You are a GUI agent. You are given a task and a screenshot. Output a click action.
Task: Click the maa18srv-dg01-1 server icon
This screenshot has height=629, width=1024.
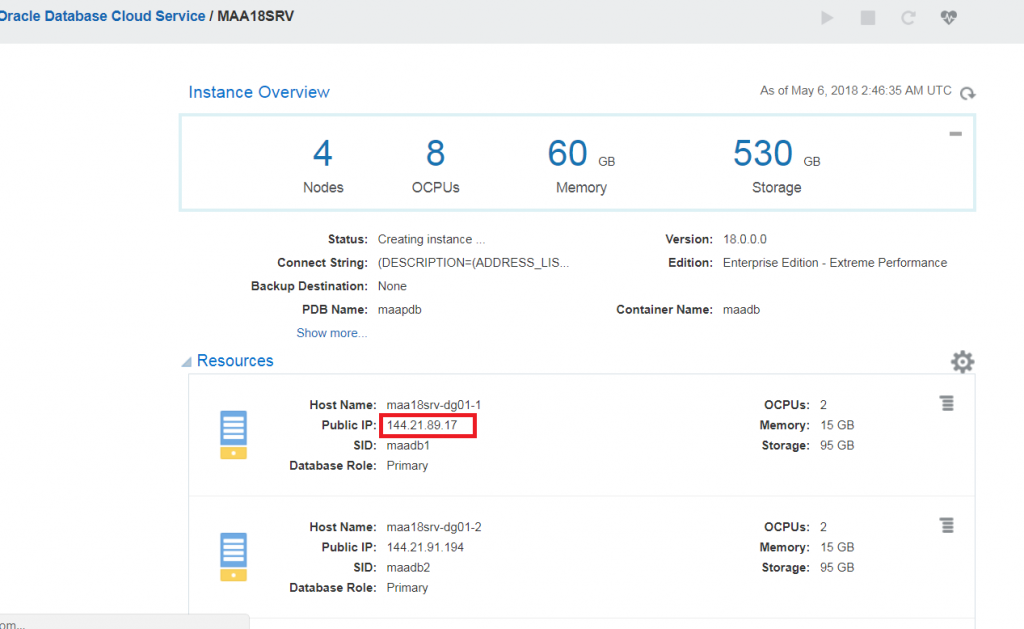(x=233, y=435)
